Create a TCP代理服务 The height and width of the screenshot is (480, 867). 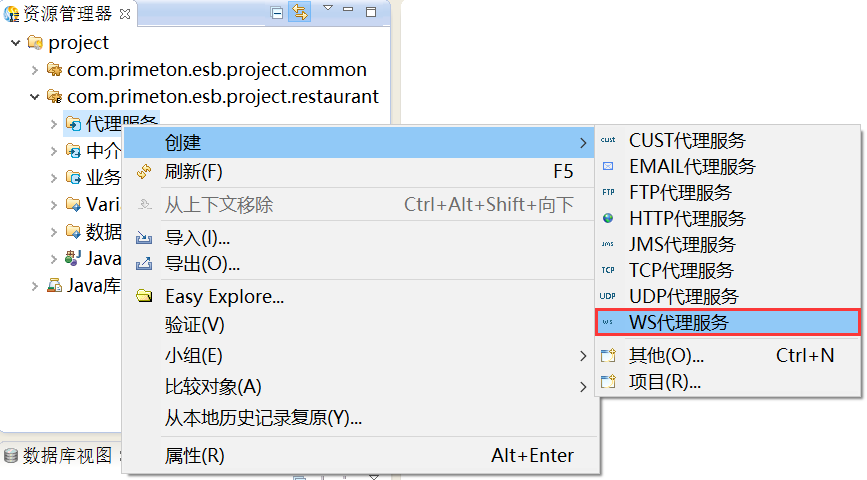pyautogui.click(x=728, y=270)
